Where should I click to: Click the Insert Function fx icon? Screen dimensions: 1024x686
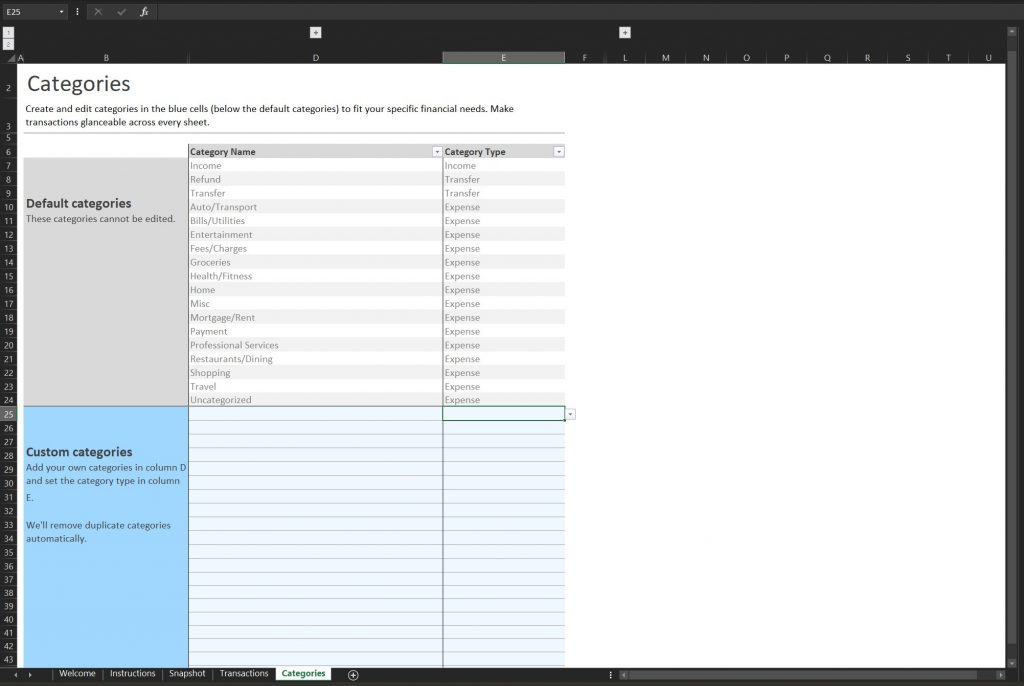144,12
